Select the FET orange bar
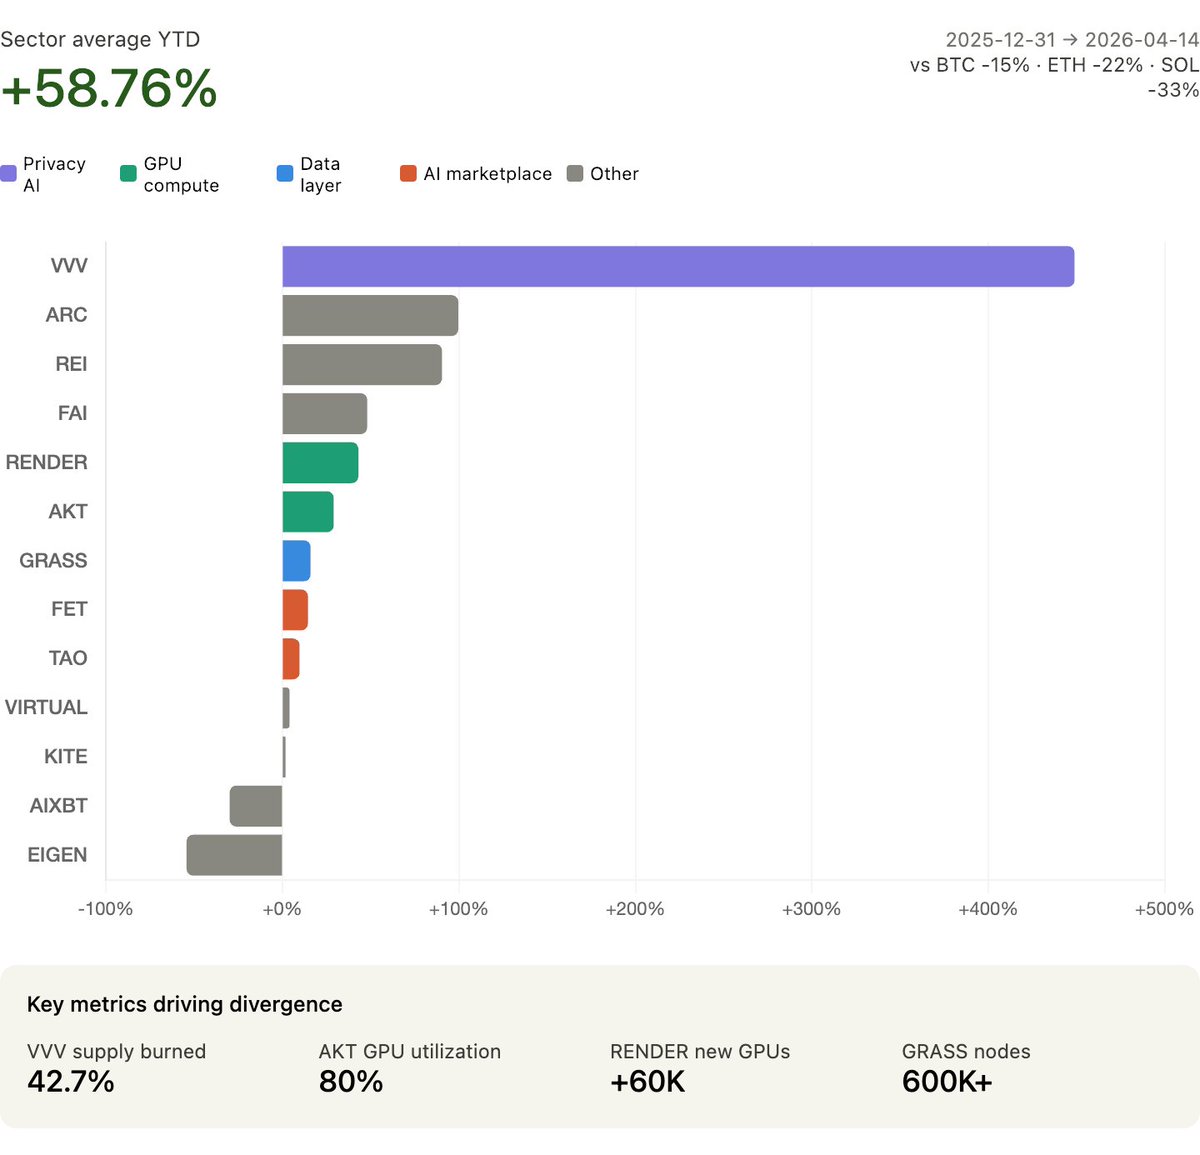 295,610
